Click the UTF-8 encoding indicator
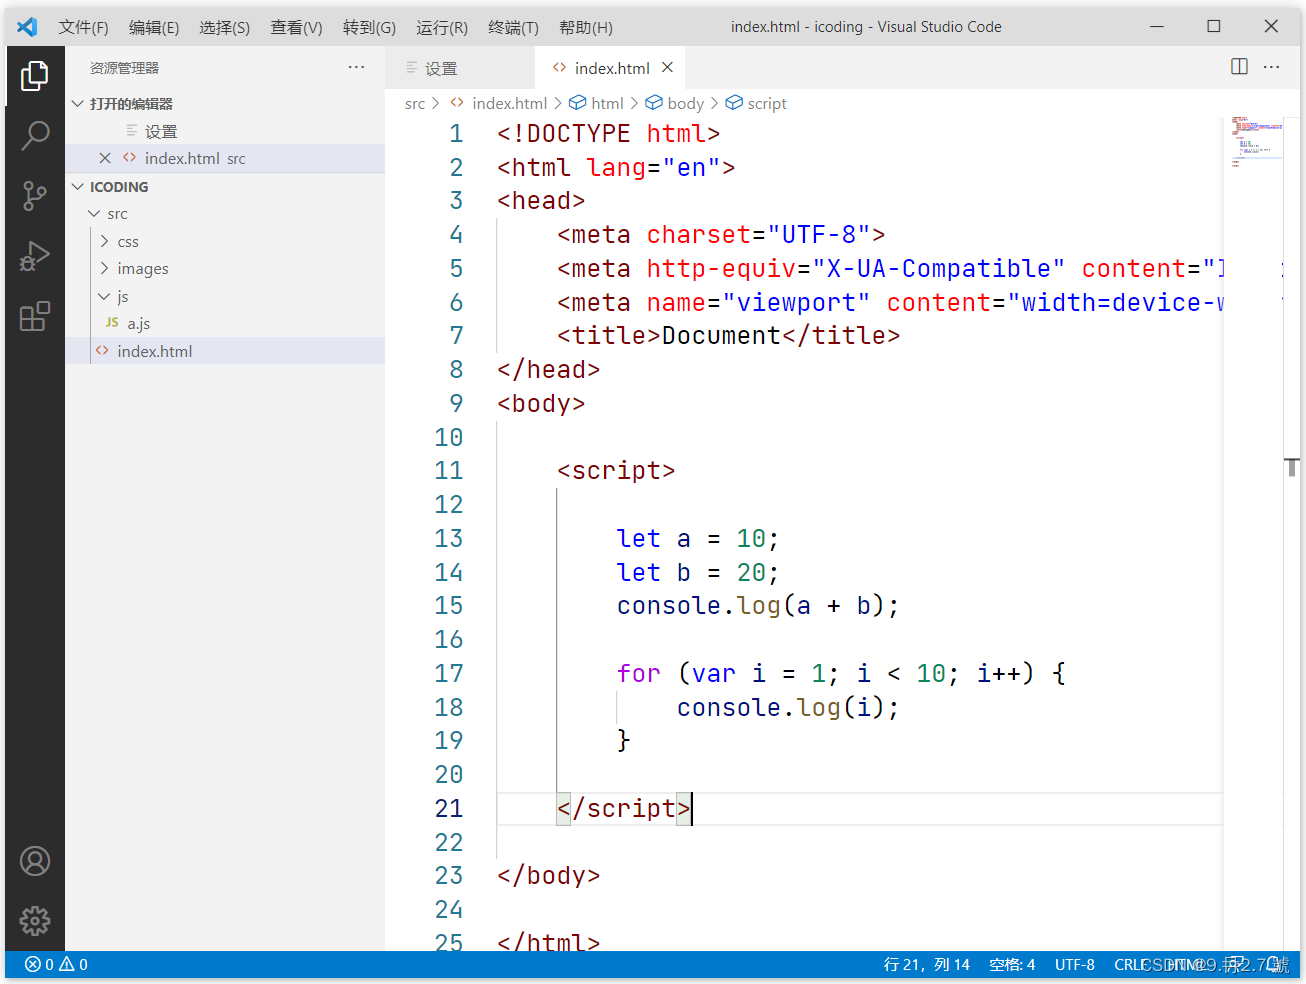This screenshot has height=984, width=1306. pyautogui.click(x=1075, y=964)
